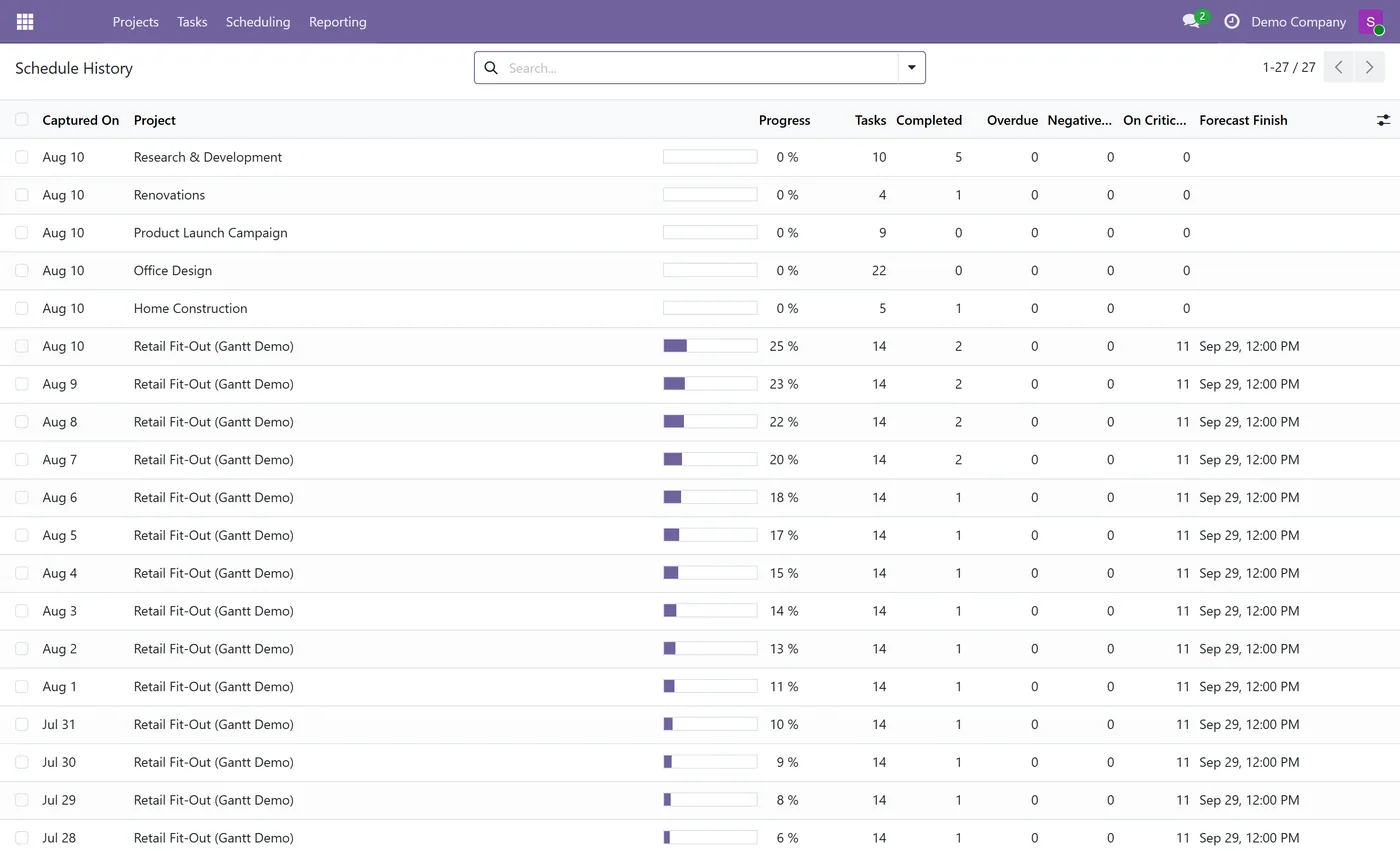The height and width of the screenshot is (851, 1400).
Task: Open the activities clock icon
Action: click(1232, 21)
